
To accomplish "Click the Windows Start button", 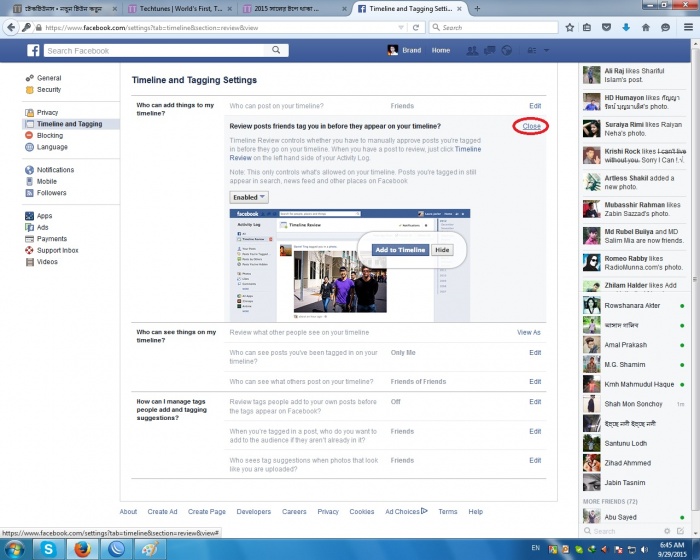I will 14,549.
